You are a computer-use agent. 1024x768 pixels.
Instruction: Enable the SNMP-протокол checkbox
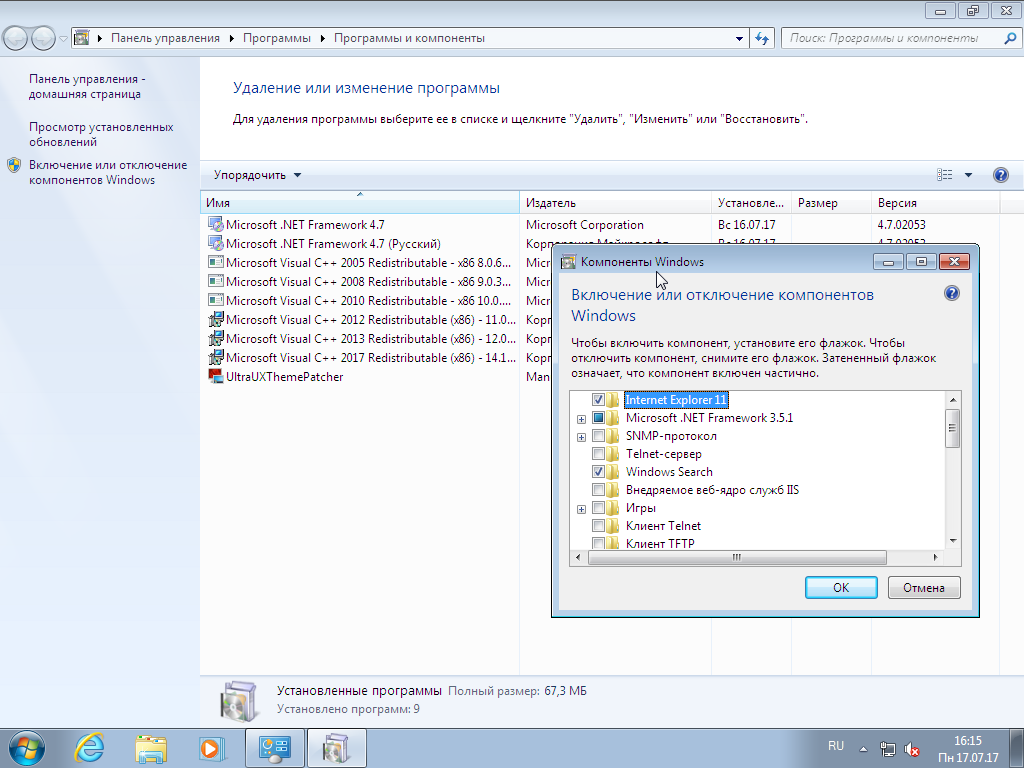[598, 436]
